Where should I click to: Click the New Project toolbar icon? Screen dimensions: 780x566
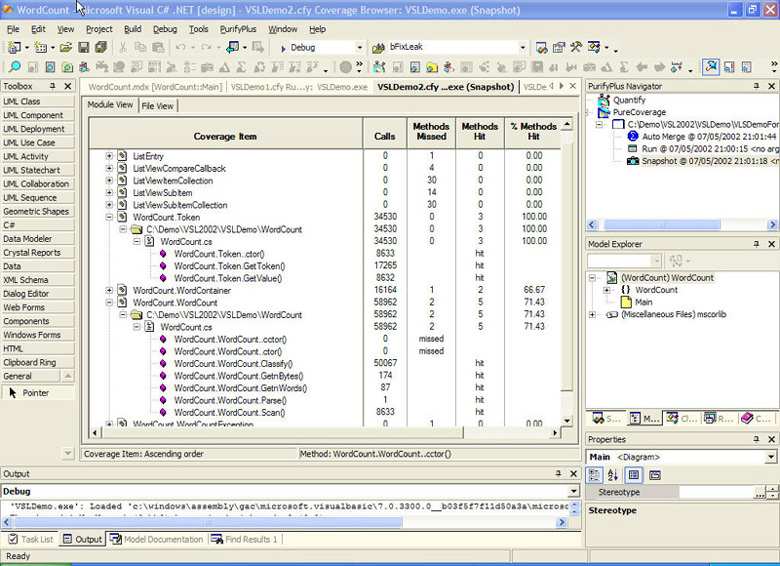(14, 47)
